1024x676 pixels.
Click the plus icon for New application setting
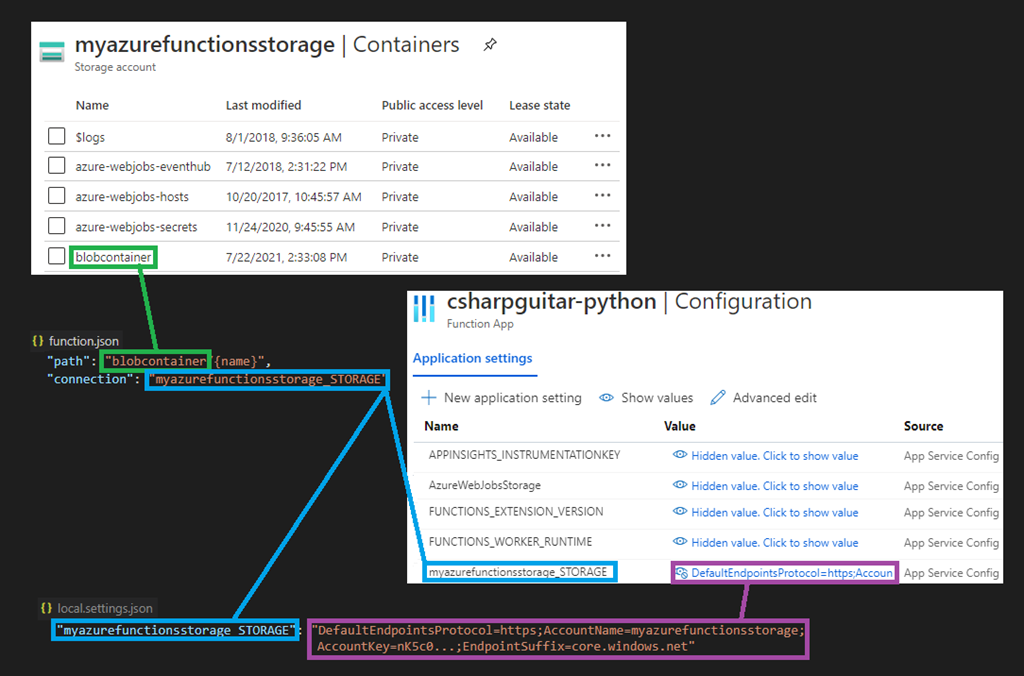coord(429,398)
